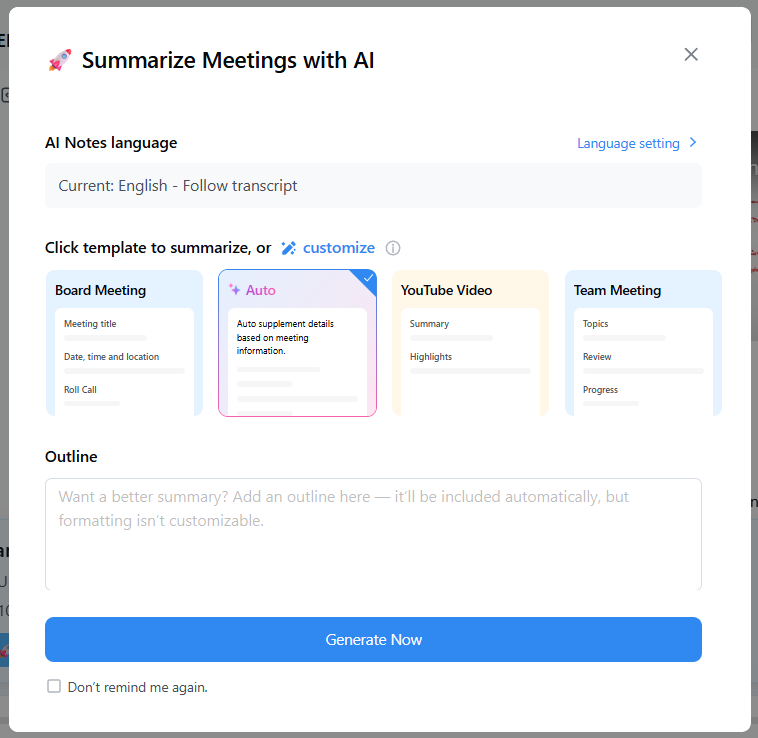
Task: Click Highlights in YouTube Video preview
Action: [x=431, y=357]
